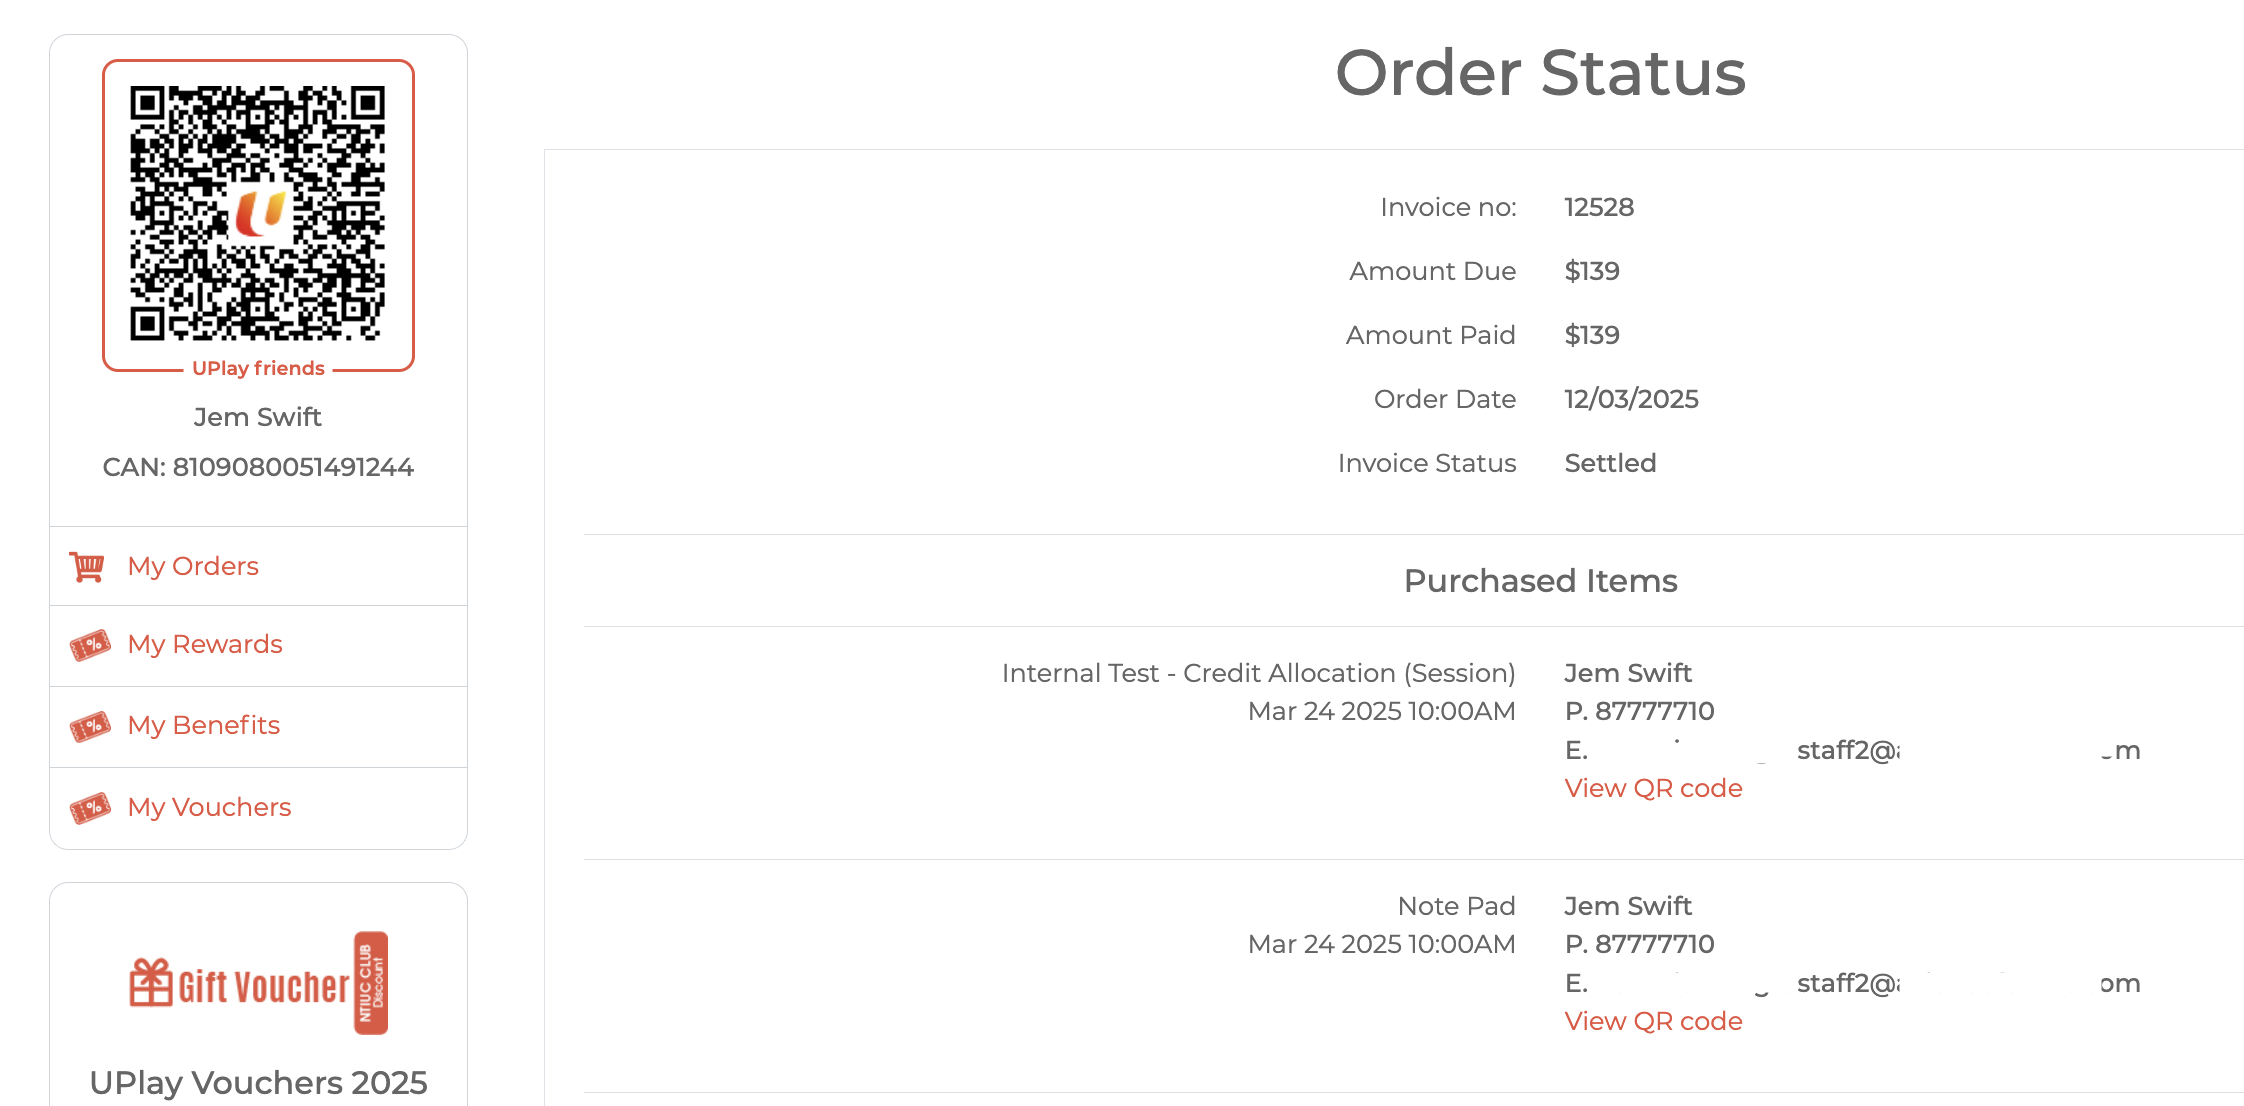This screenshot has height=1106, width=2244.
Task: Click the Jem Swift profile name
Action: tap(258, 417)
